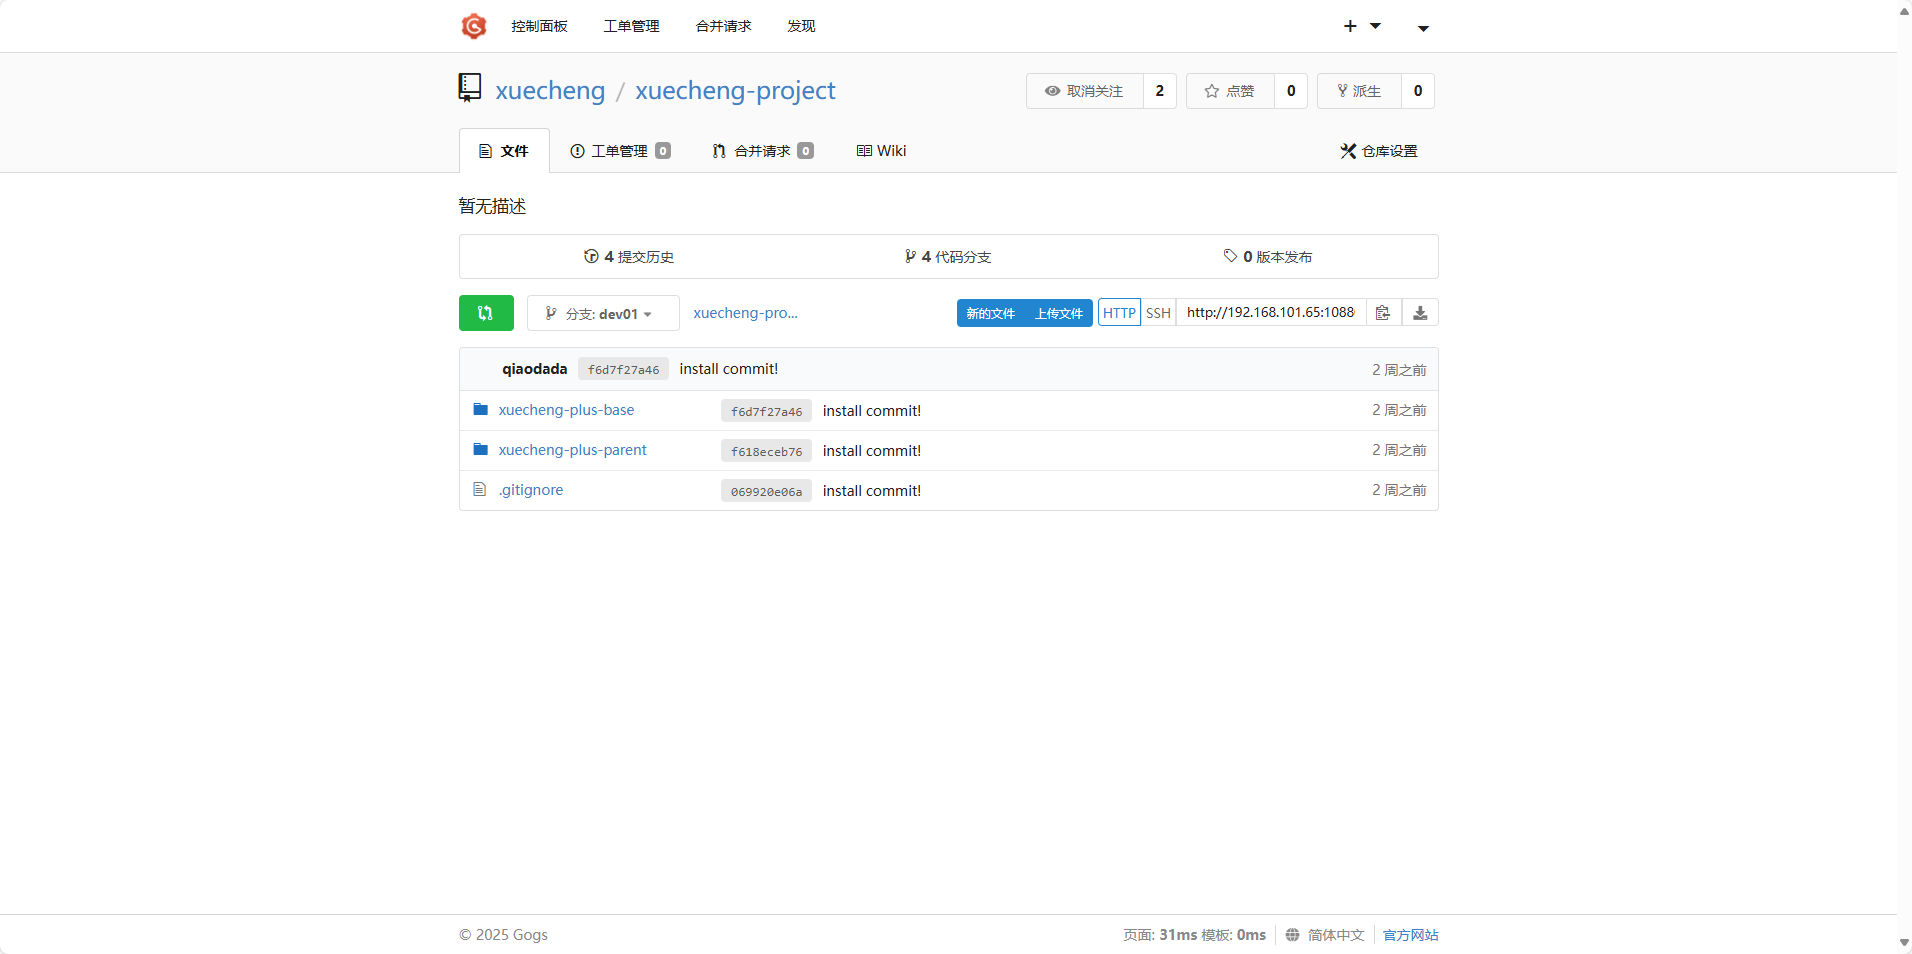Click the green compare branches button
Image resolution: width=1912 pixels, height=954 pixels.
tap(486, 313)
